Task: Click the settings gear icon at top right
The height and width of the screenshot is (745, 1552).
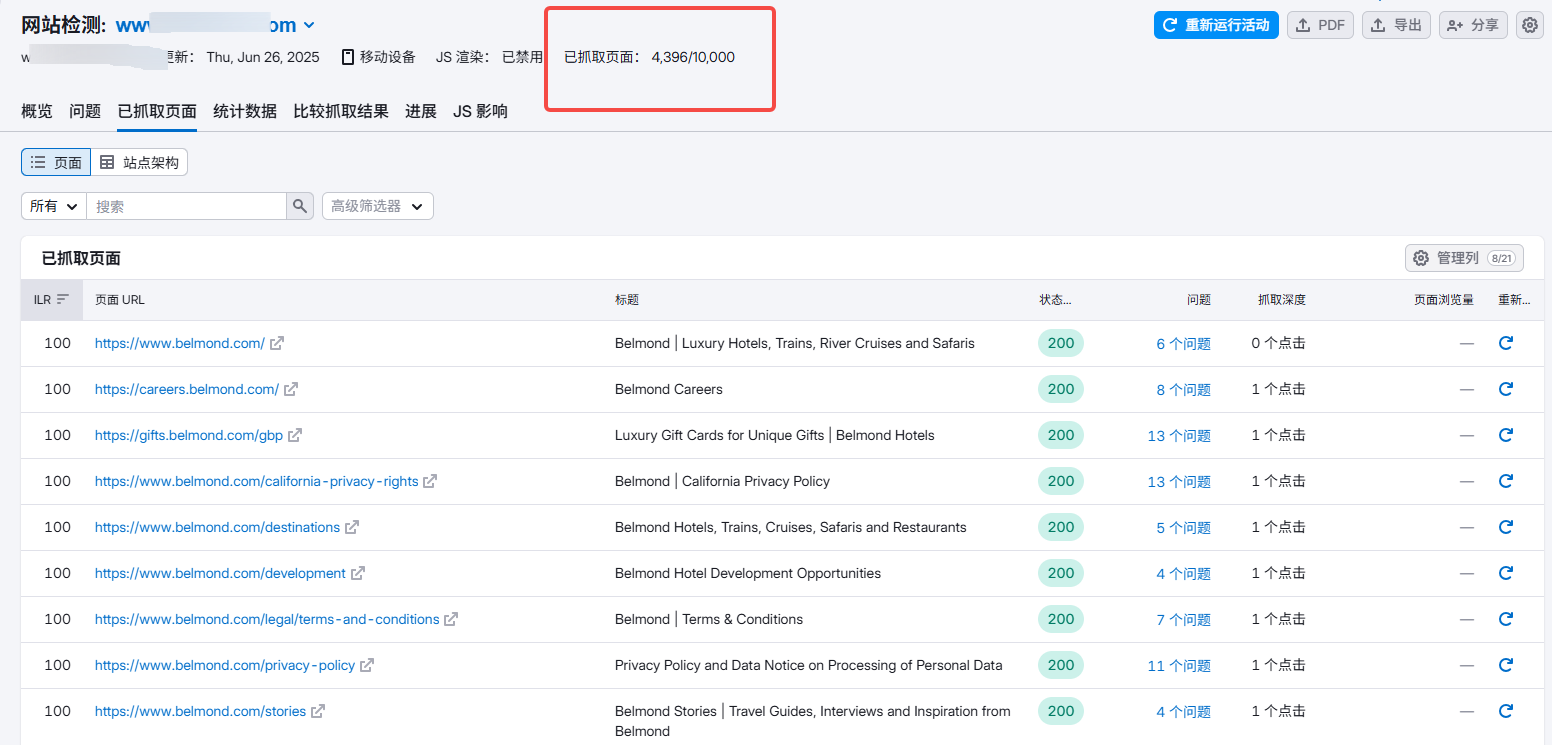Action: [x=1529, y=25]
